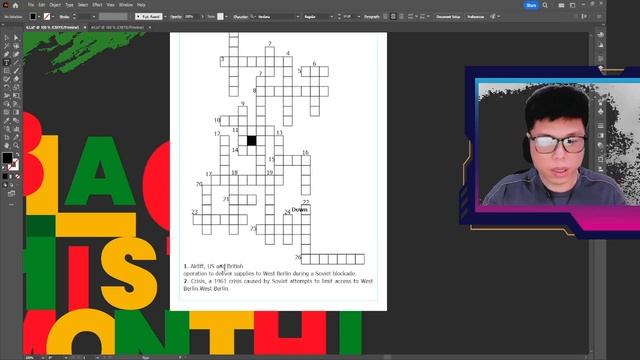Viewport: 640px width, 360px height.
Task: Select the Selection tool
Action: [7, 38]
